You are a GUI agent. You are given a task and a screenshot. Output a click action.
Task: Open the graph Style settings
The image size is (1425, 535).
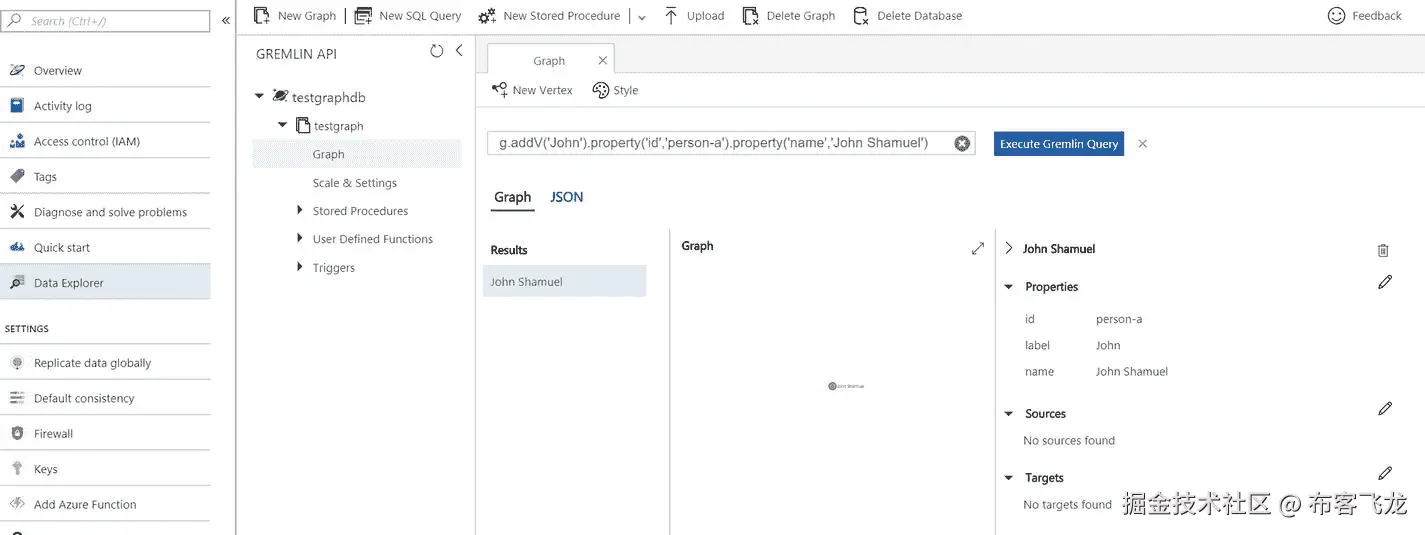click(615, 90)
